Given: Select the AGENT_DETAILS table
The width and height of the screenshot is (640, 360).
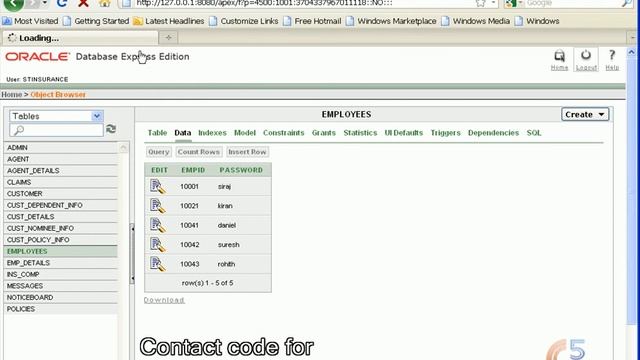Looking at the screenshot, I should click(60, 171).
